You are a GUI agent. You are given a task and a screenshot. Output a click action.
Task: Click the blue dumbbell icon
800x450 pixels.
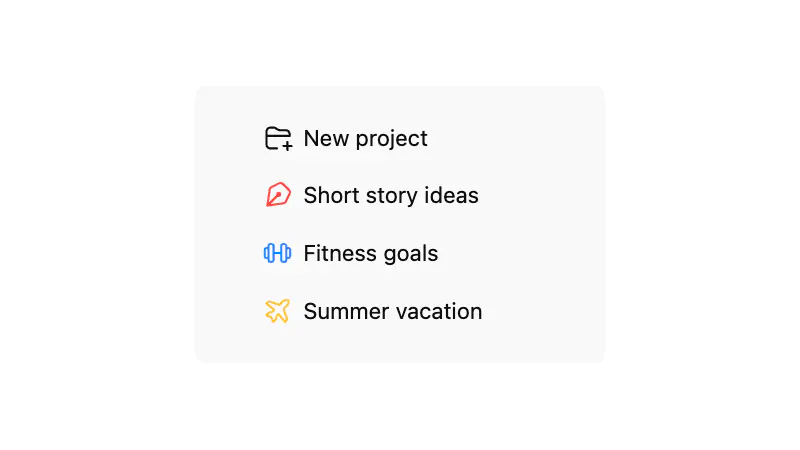coord(277,254)
